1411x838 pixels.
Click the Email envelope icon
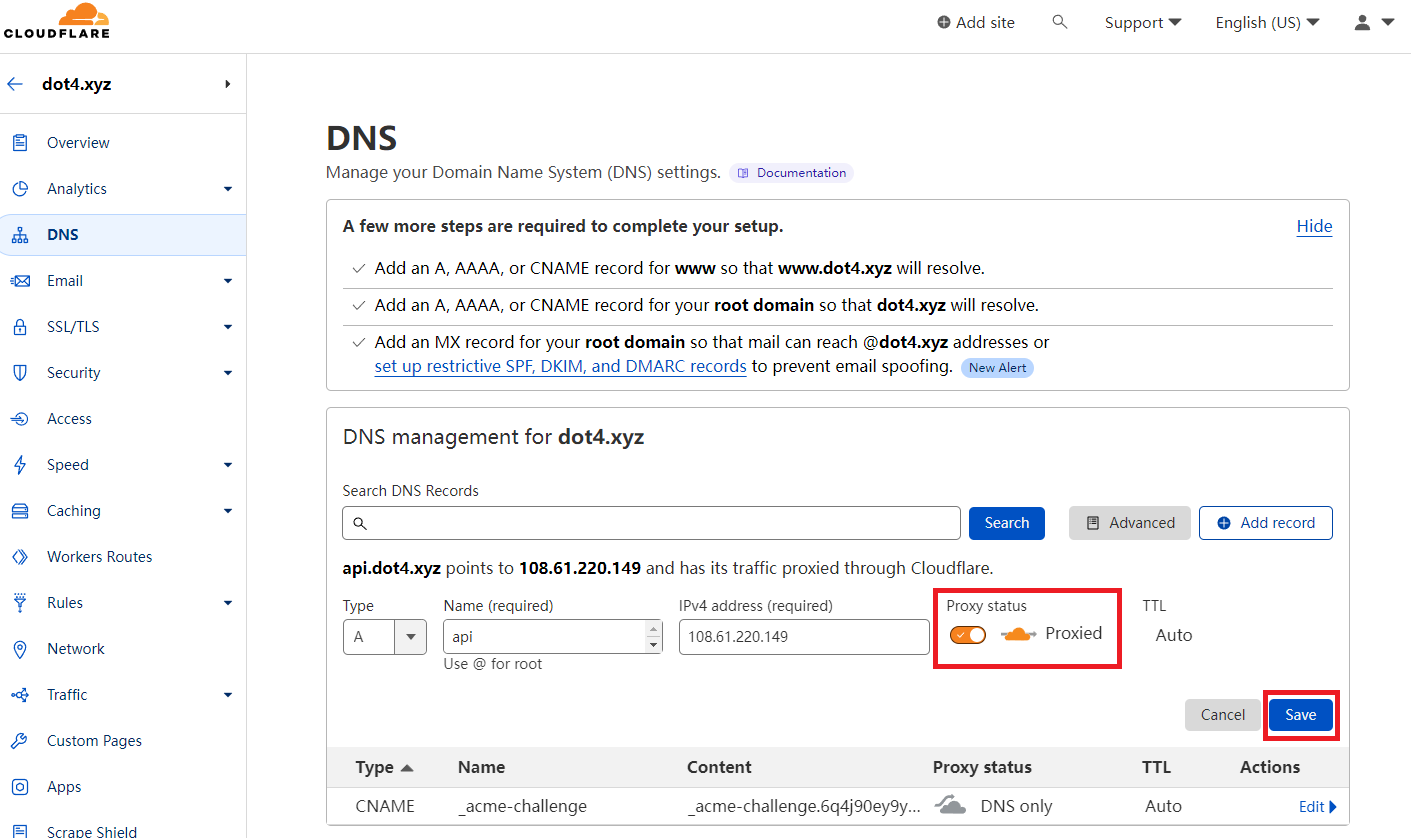19,281
